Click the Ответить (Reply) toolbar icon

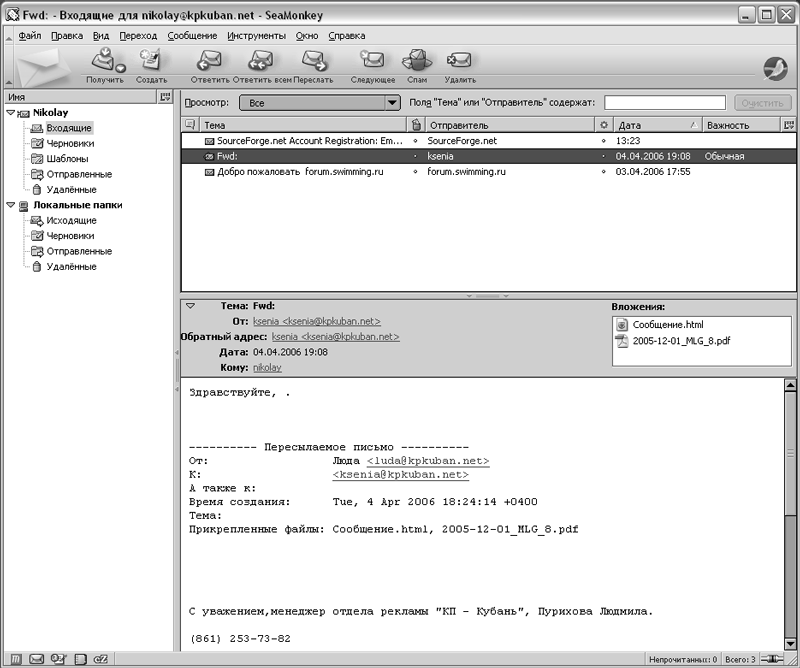(x=210, y=62)
